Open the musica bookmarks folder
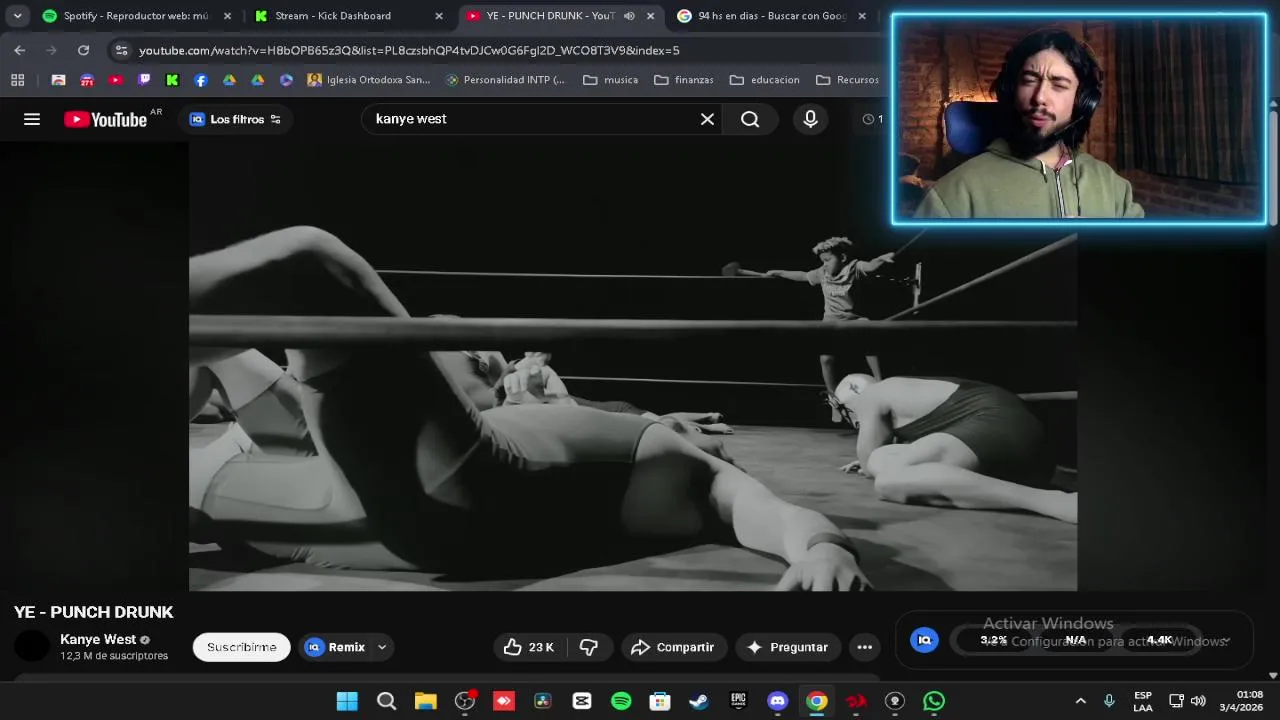This screenshot has width=1280, height=720. tap(610, 80)
